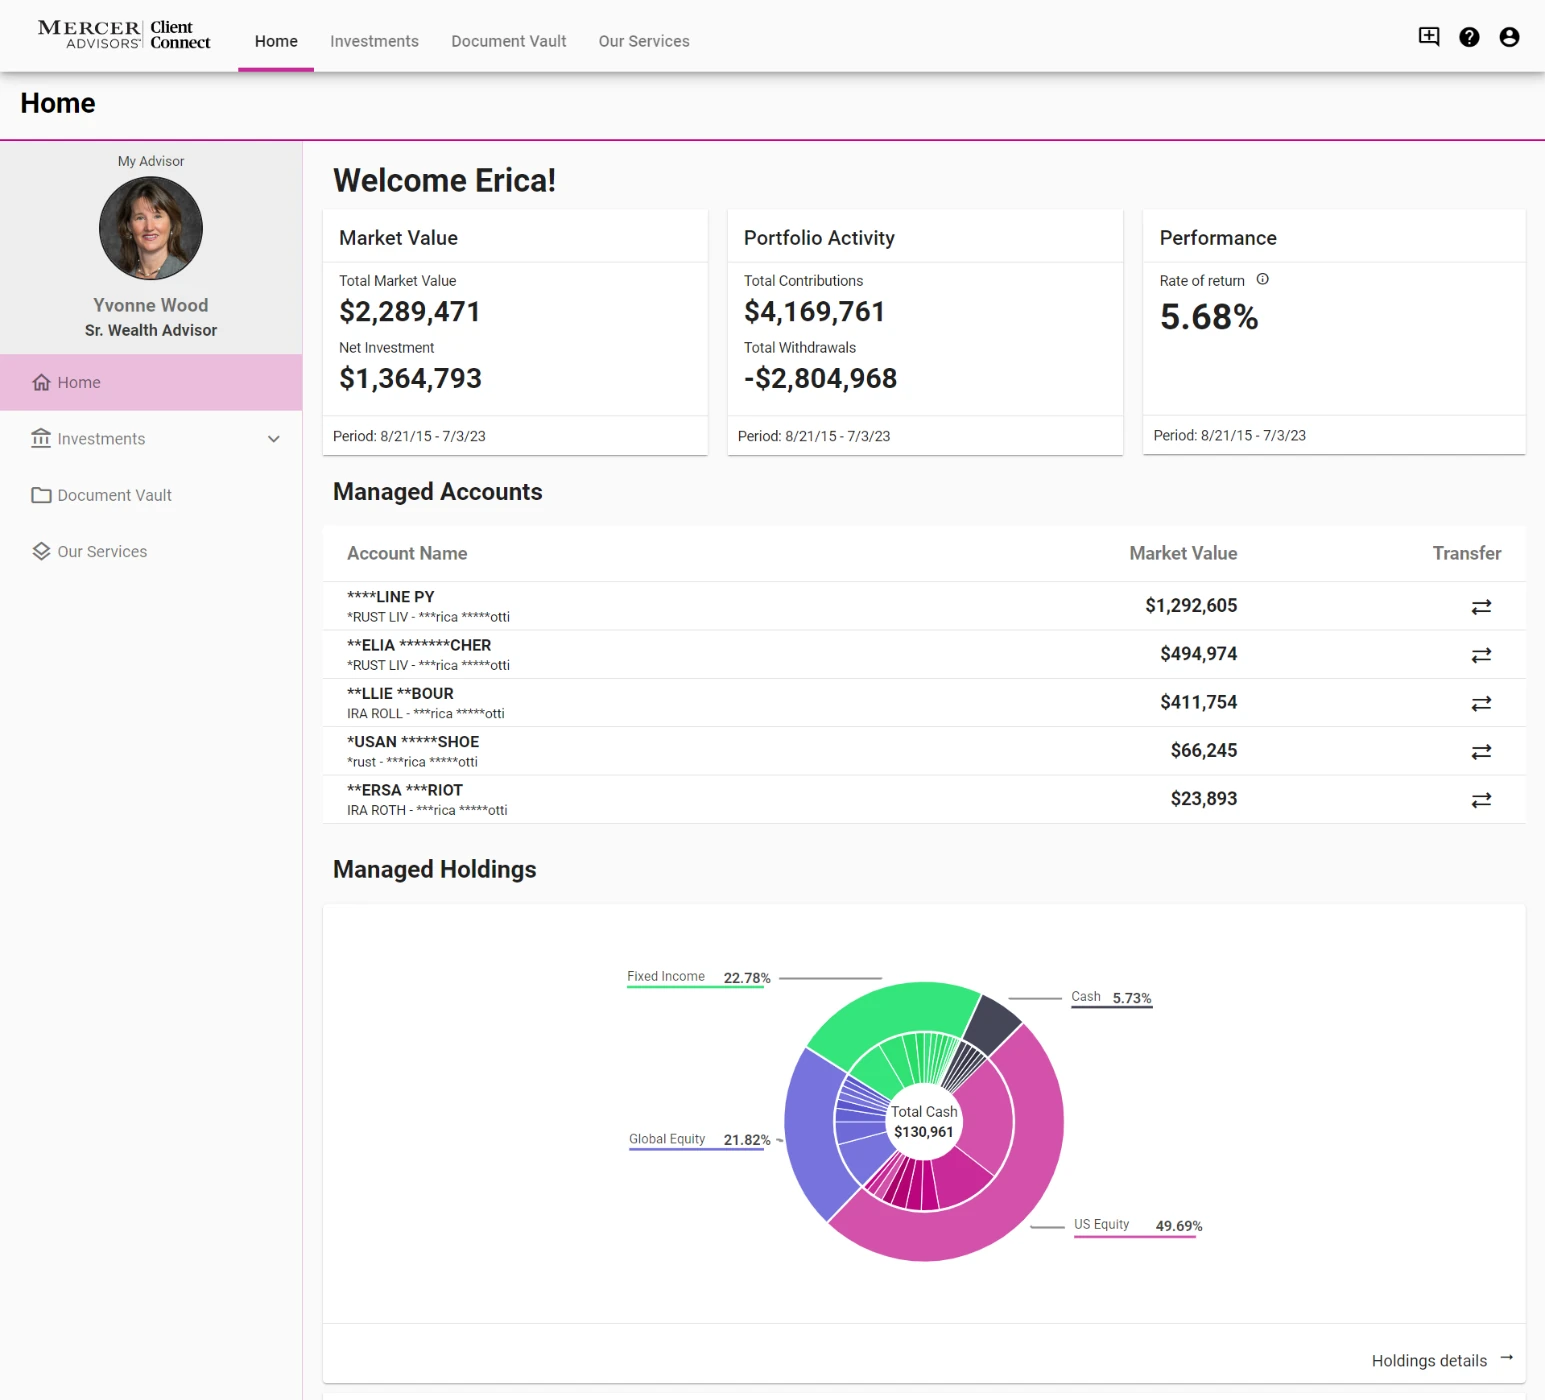Click the 5.68% rate of return value
The height and width of the screenshot is (1400, 1545).
[x=1209, y=317]
